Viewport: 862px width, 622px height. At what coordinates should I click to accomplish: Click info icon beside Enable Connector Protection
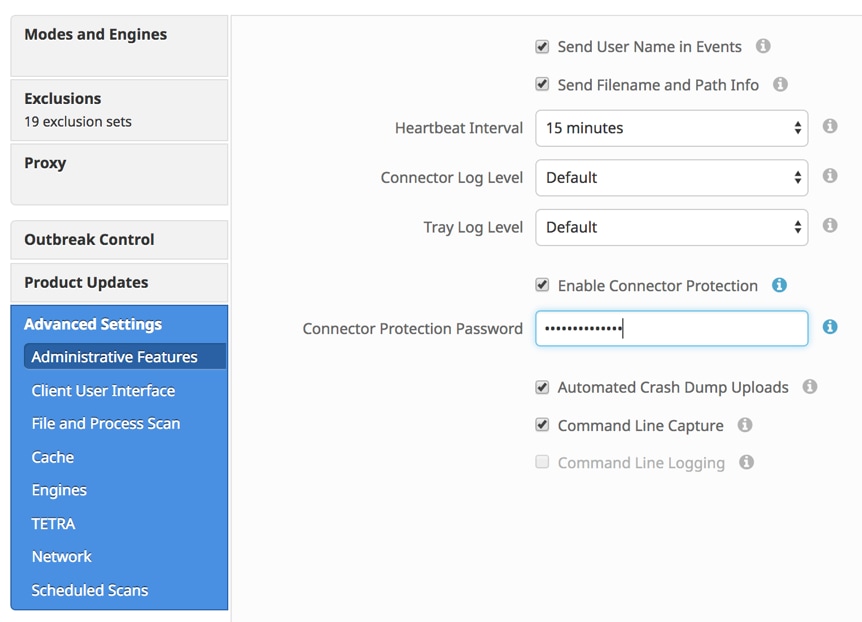click(779, 285)
